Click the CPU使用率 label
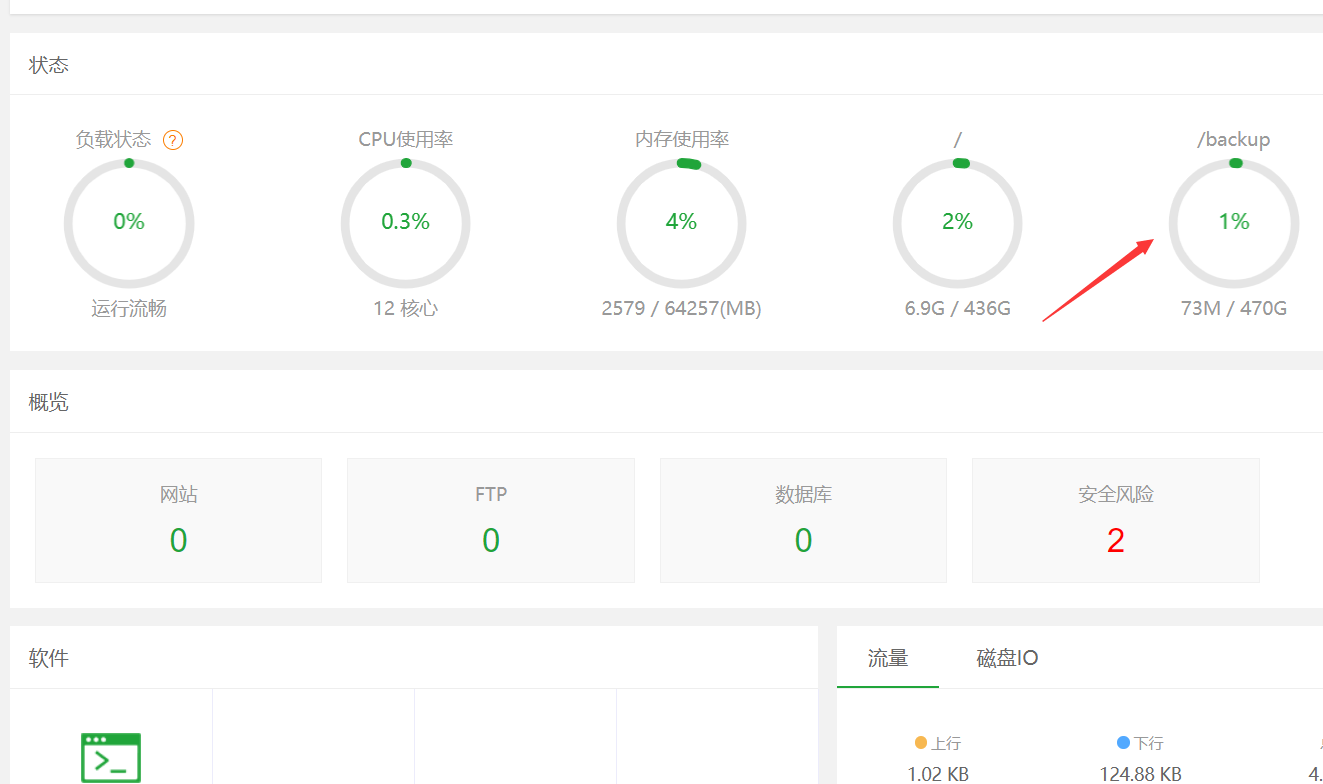This screenshot has height=784, width=1323. (405, 140)
